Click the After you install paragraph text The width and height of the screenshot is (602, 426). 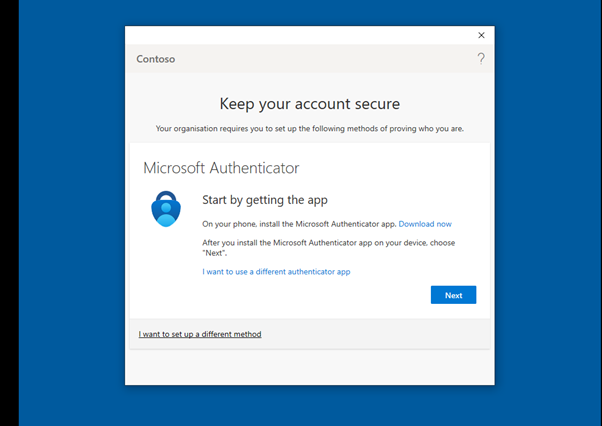click(x=329, y=248)
